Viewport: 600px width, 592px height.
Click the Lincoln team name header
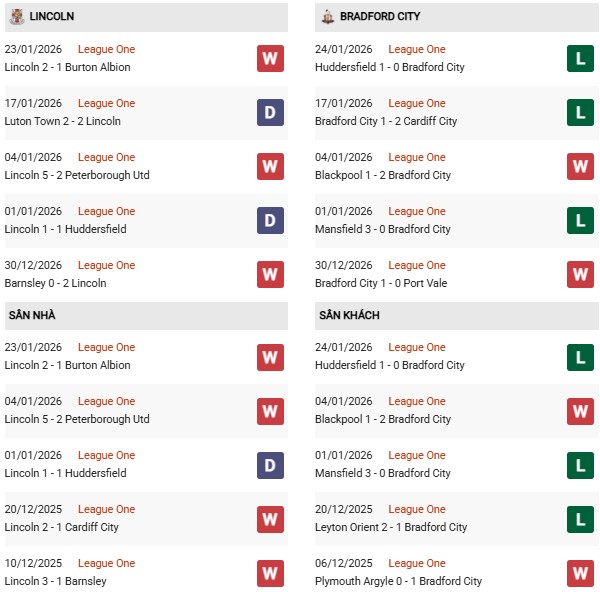(x=52, y=17)
